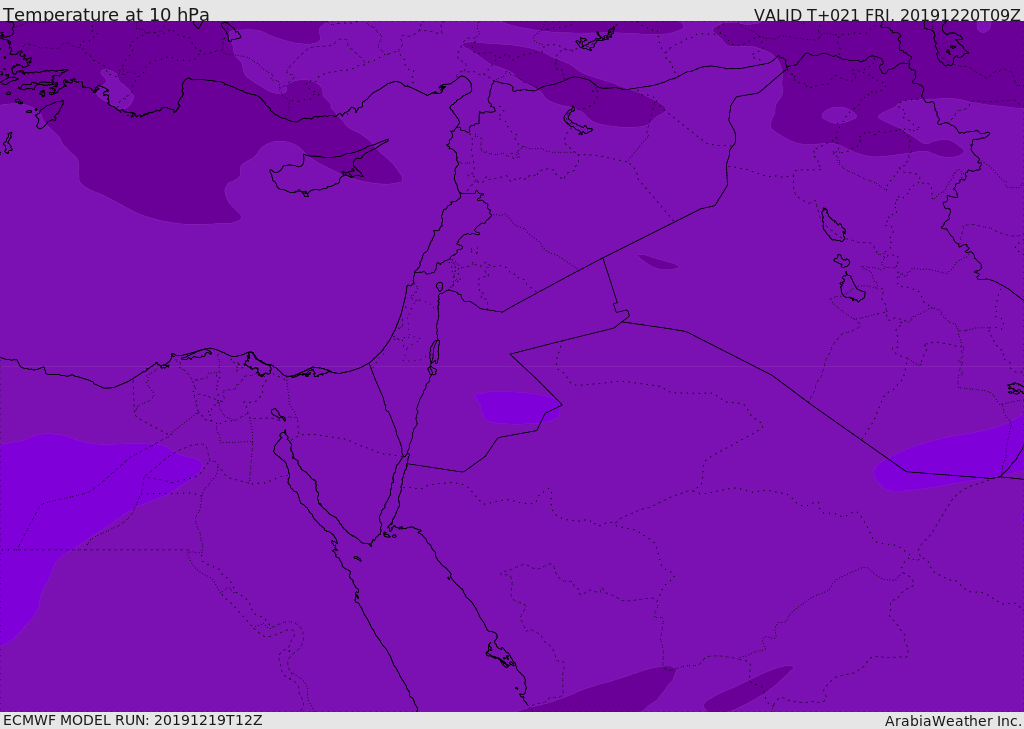Screen dimensions: 1024x729
Task: Click the "Temperature at 10 hPa" title text
Action: point(106,14)
